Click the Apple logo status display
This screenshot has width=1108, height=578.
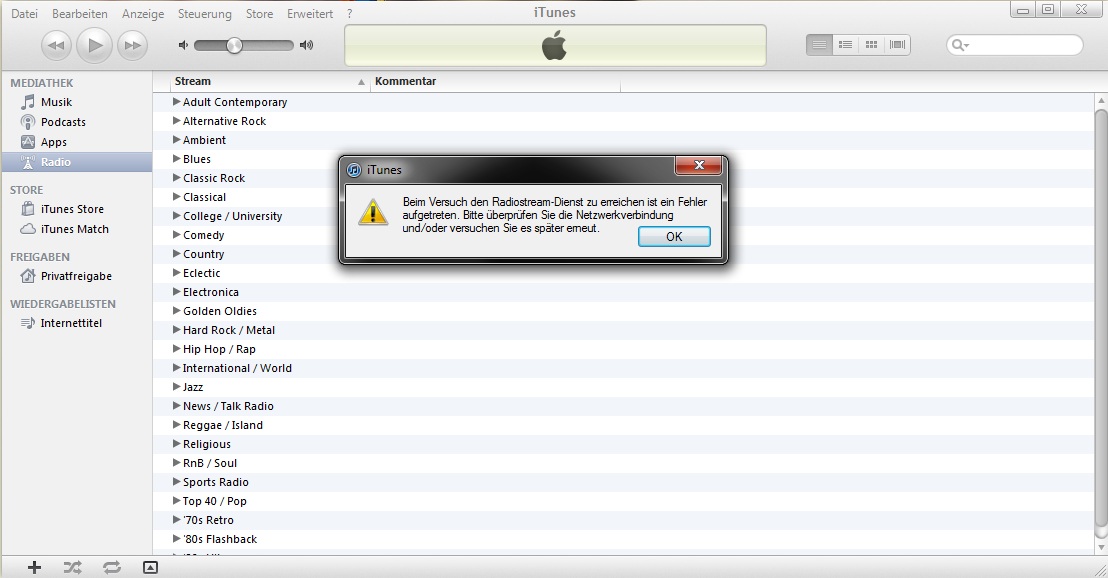coord(555,46)
